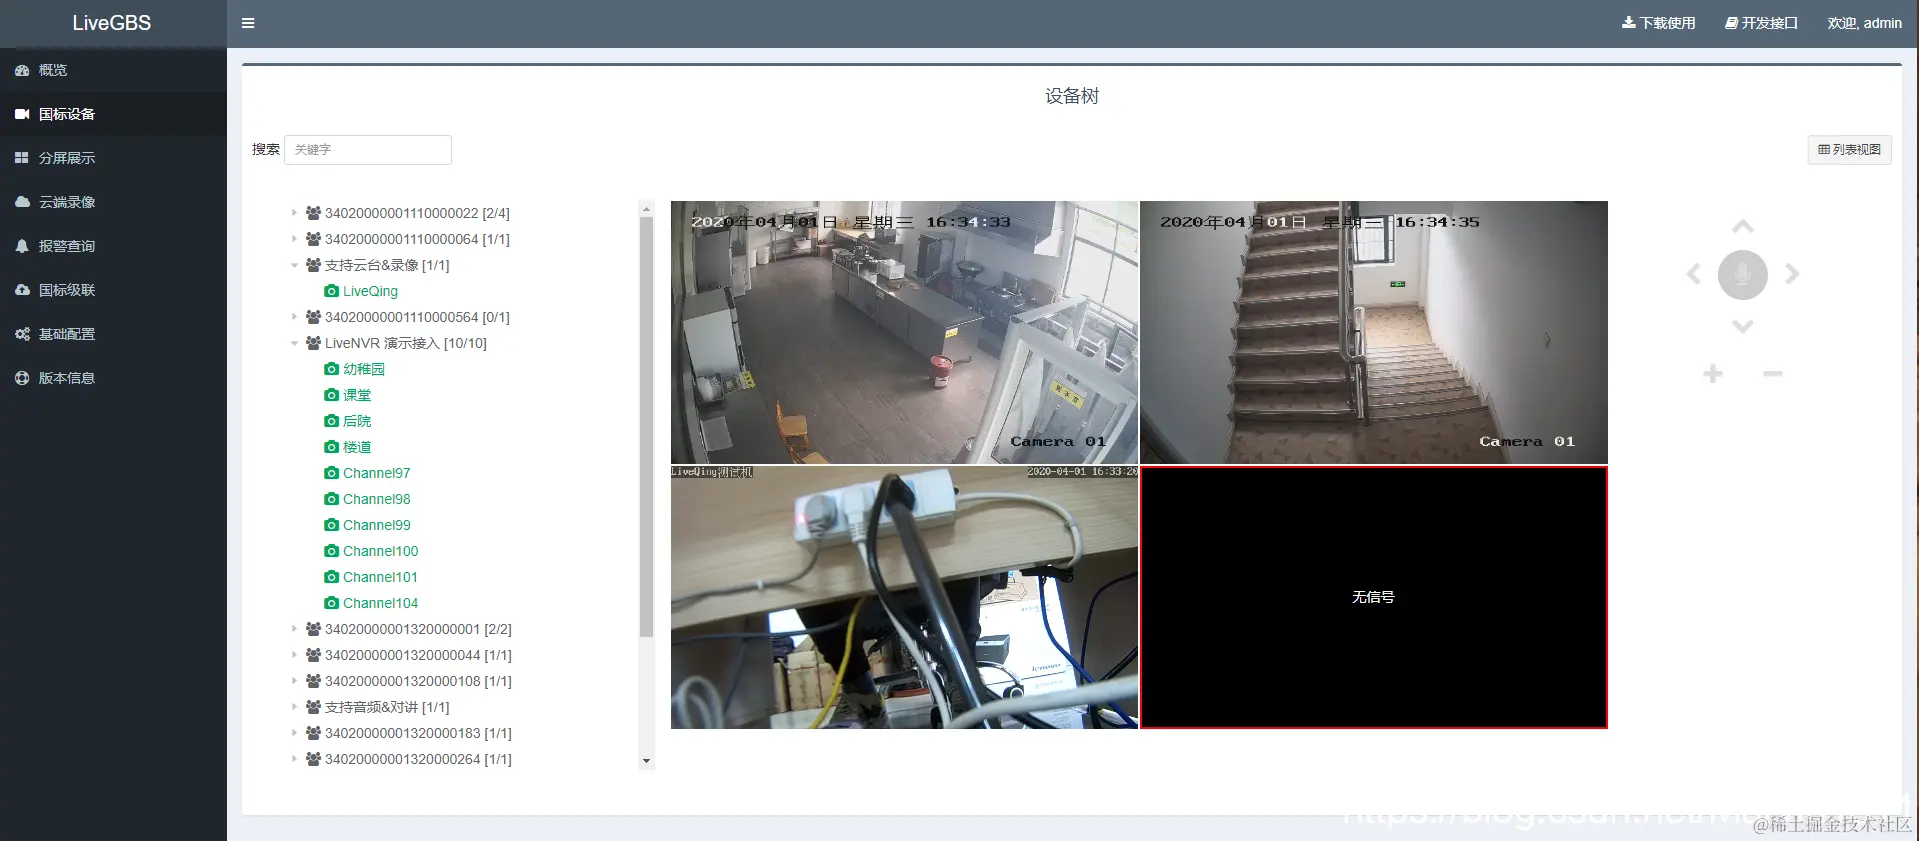Viewport: 1919px width, 841px height.
Task: Click the device tree scrollbar thumb
Action: click(646, 427)
